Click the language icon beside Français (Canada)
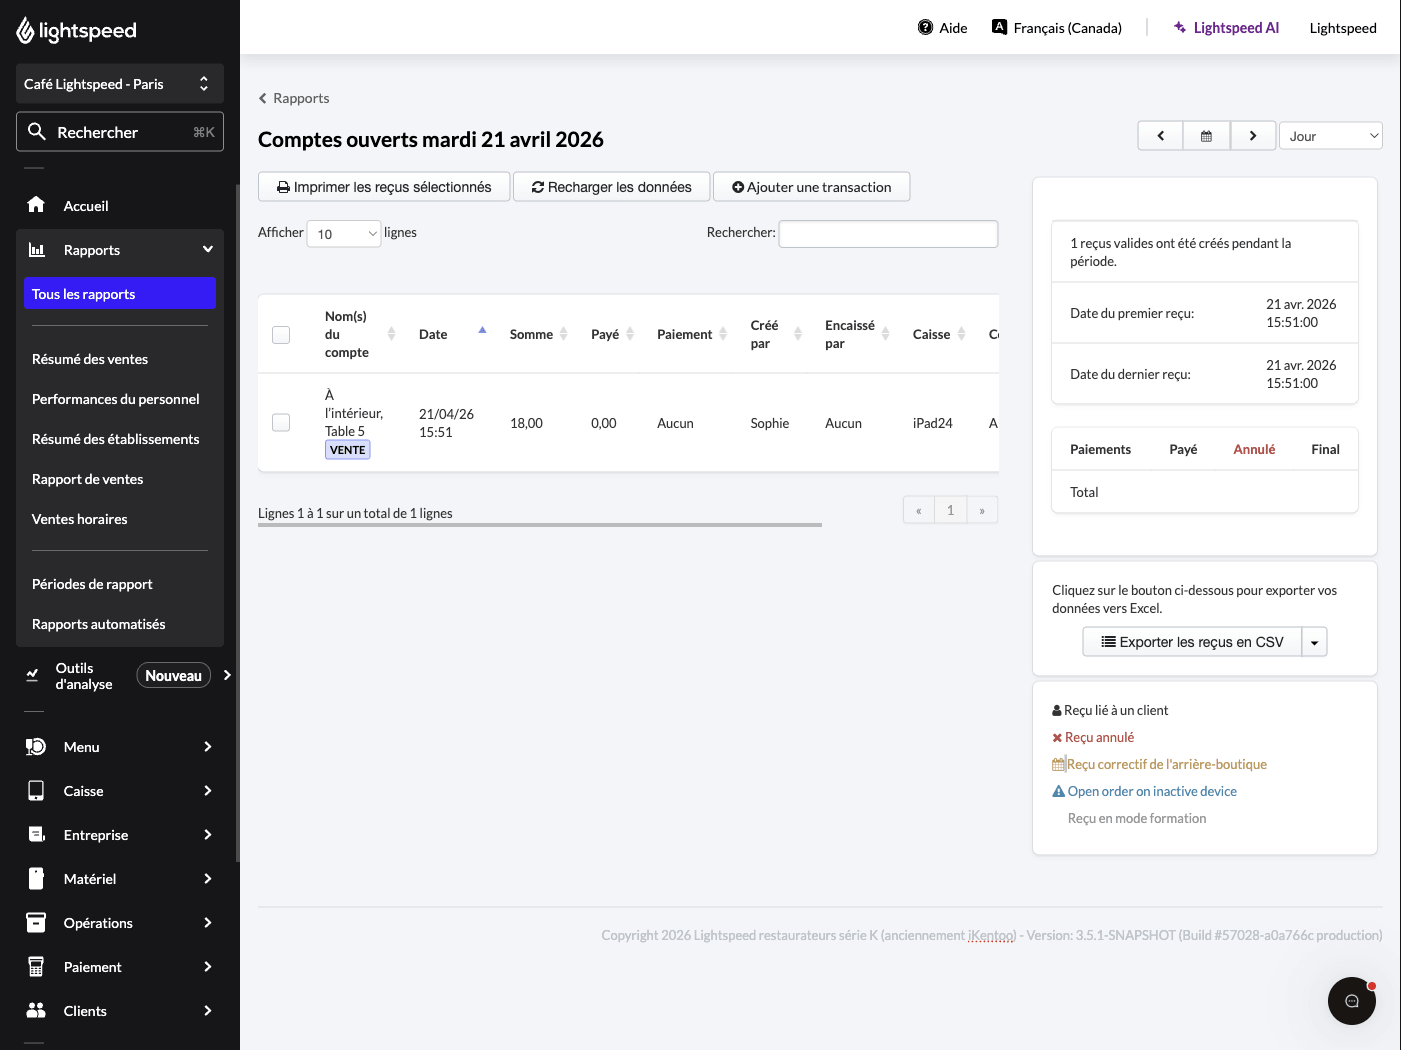This screenshot has width=1401, height=1050. click(999, 27)
